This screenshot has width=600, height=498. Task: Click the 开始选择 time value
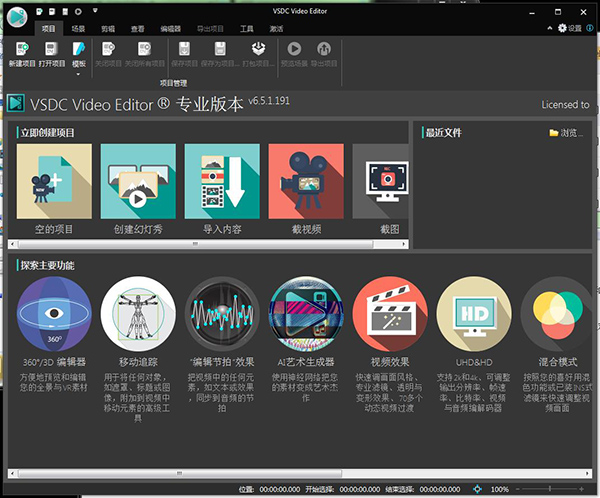359,489
